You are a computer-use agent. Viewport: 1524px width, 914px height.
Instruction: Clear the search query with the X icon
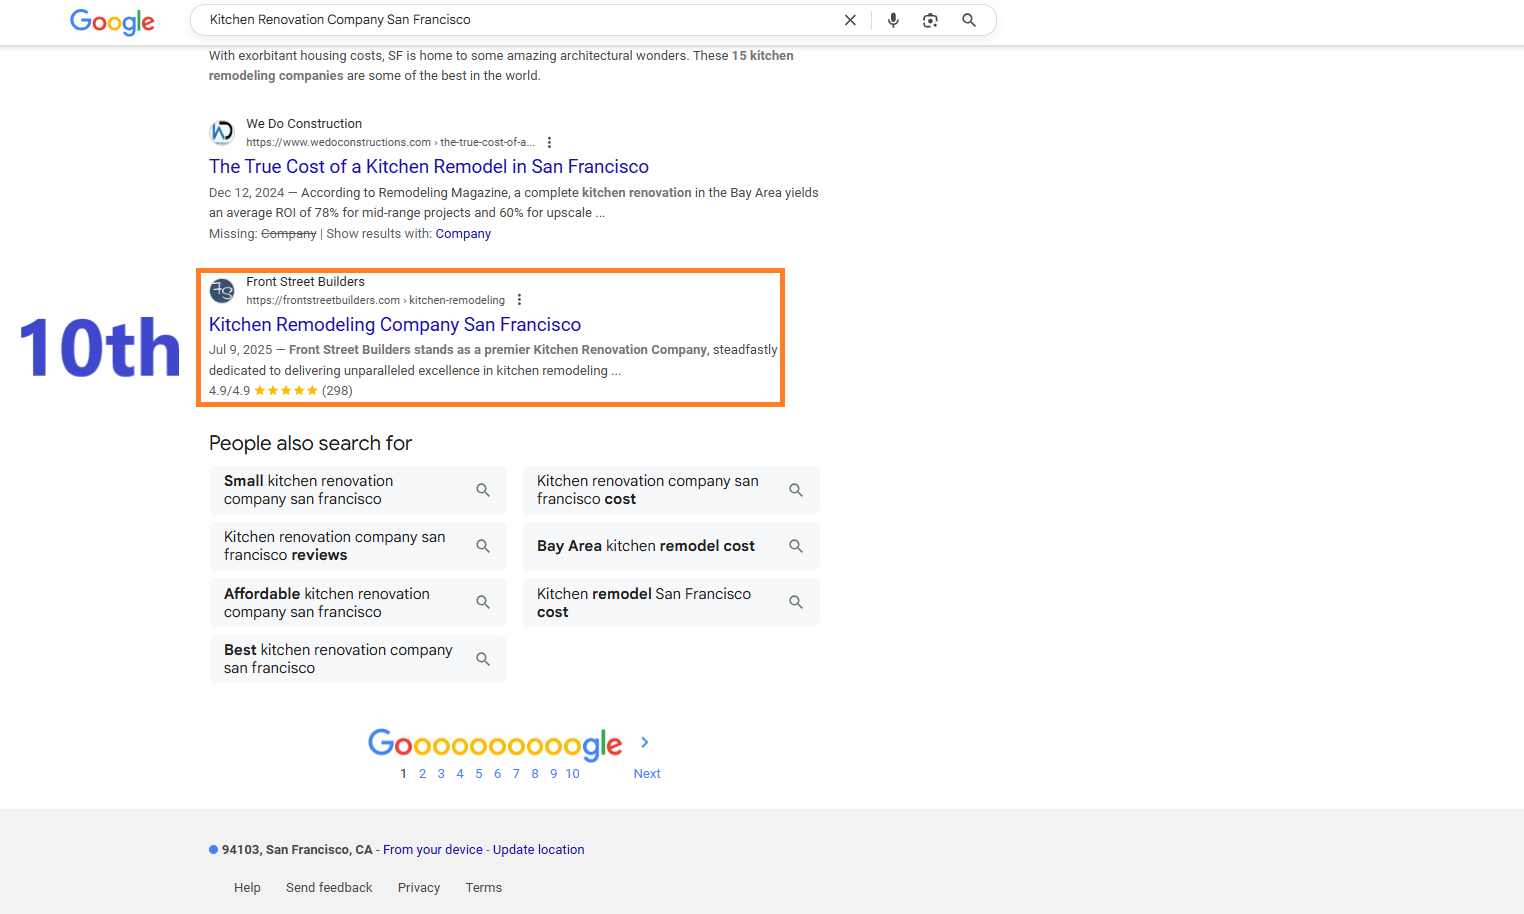click(x=850, y=20)
